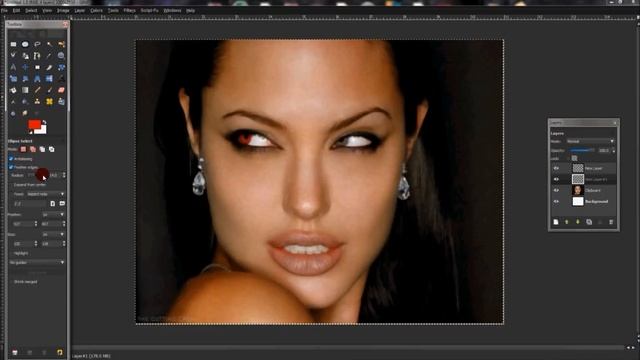640x360 pixels.
Task: Select the Text tool
Action: 61,78
